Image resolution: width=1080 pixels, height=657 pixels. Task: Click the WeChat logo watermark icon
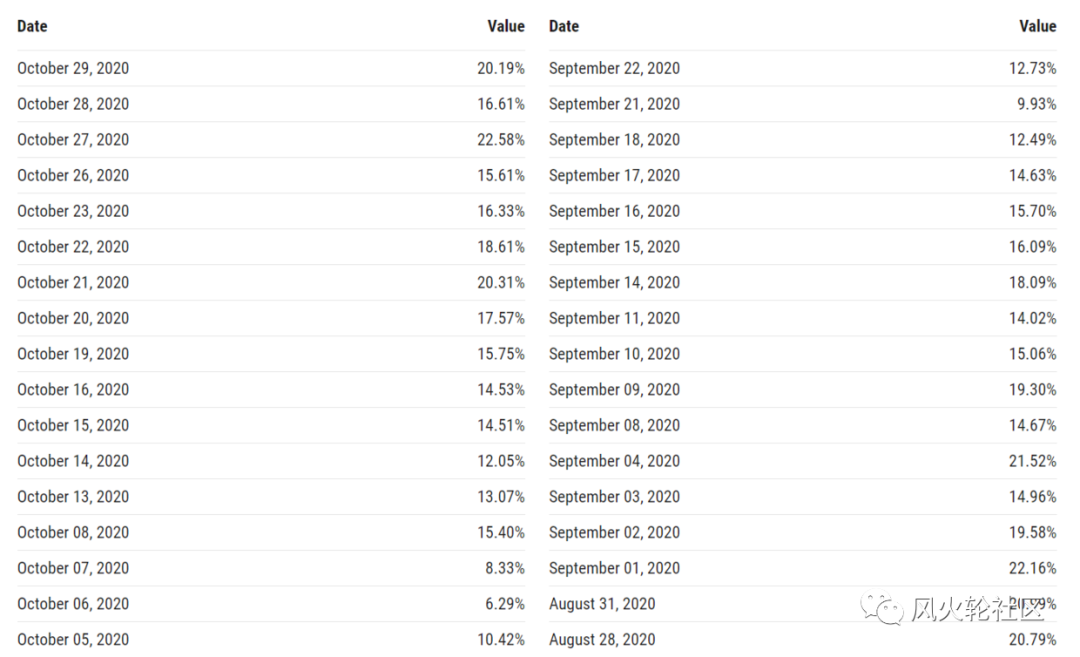pos(882,607)
